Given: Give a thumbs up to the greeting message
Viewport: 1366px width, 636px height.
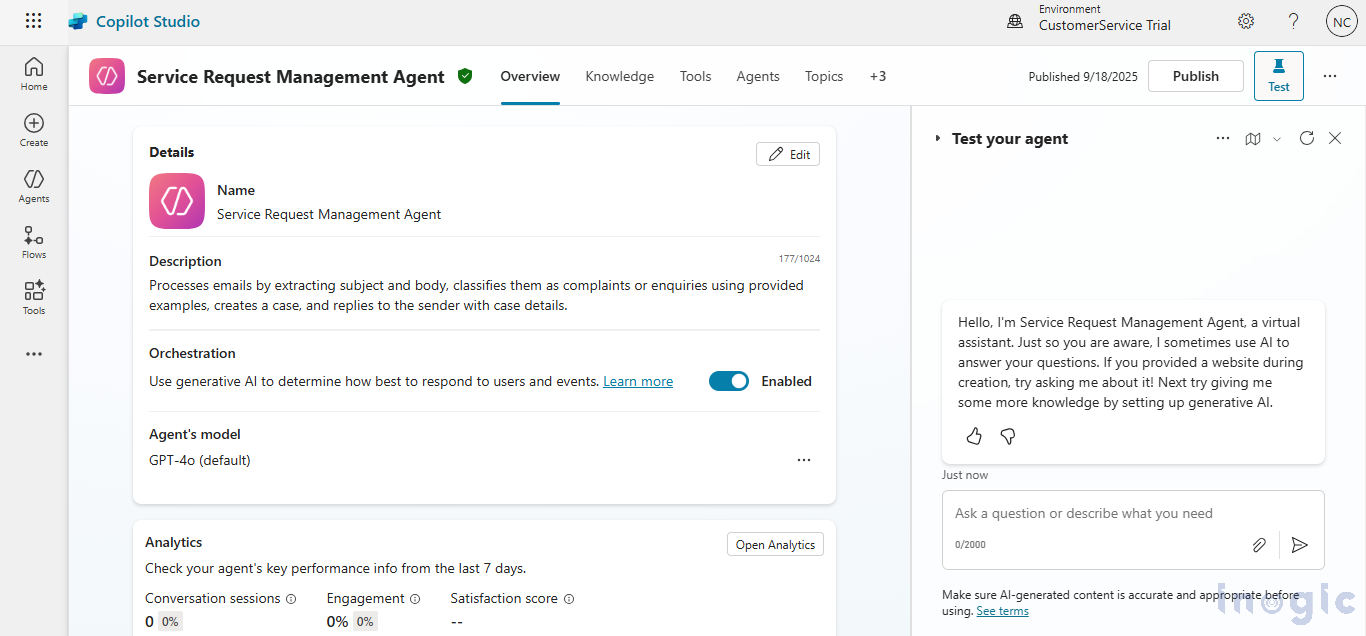Looking at the screenshot, I should (974, 436).
